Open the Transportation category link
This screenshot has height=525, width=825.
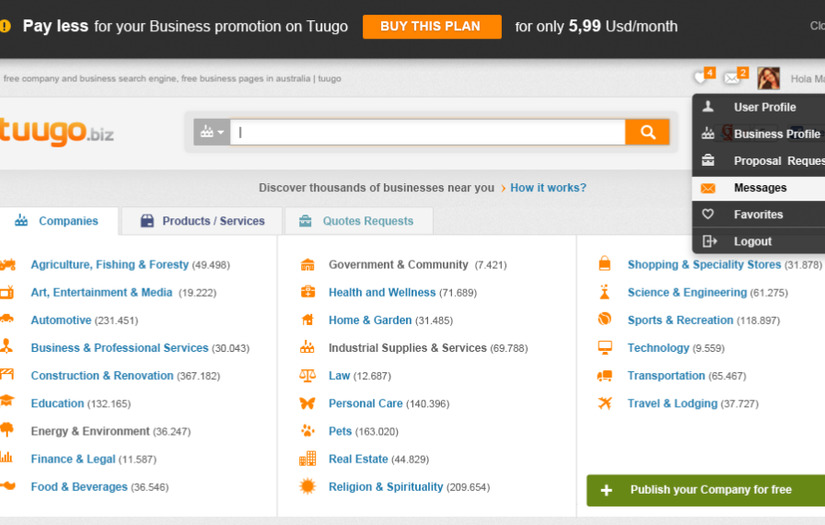coord(666,376)
